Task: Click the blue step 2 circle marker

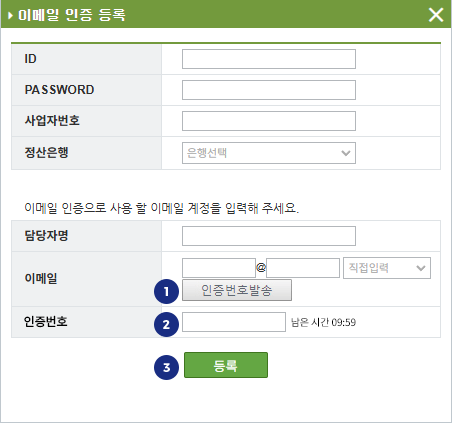Action: point(166,324)
